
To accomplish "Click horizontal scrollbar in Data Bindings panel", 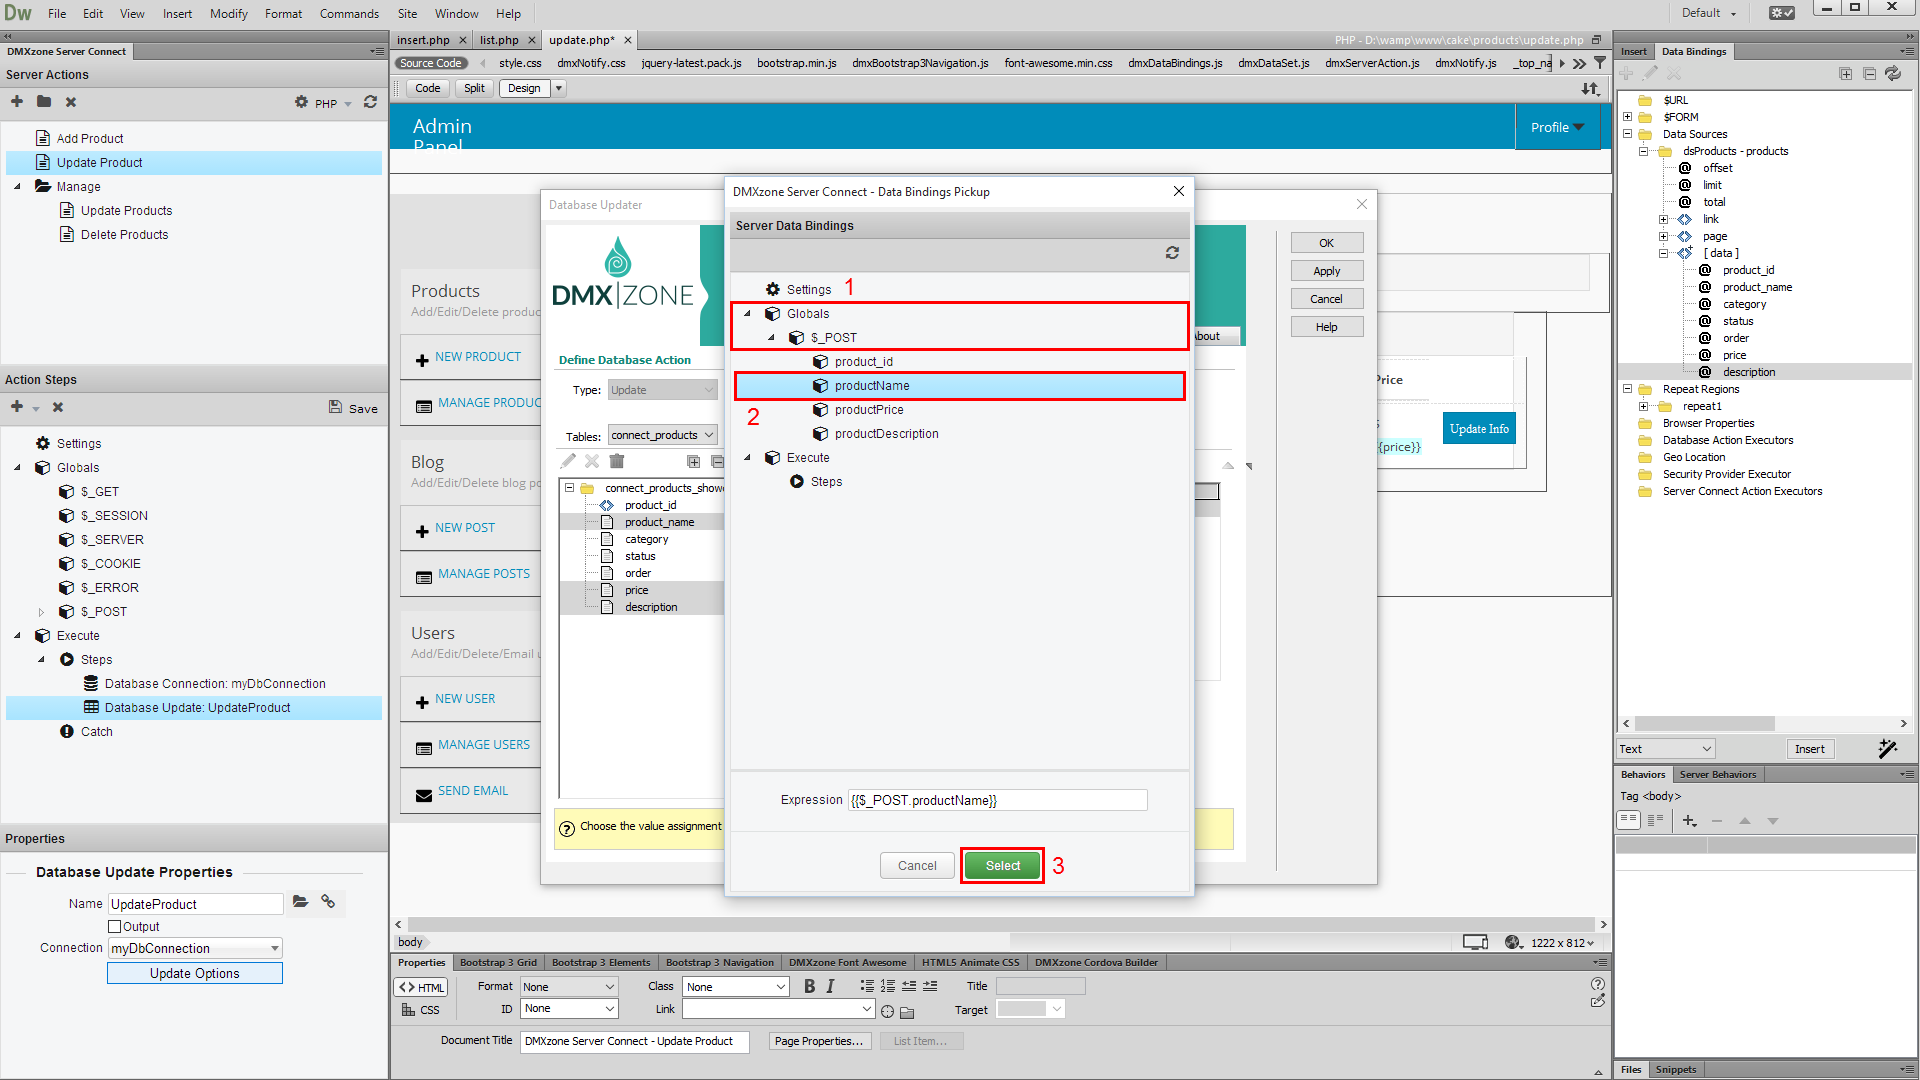I will point(1704,723).
